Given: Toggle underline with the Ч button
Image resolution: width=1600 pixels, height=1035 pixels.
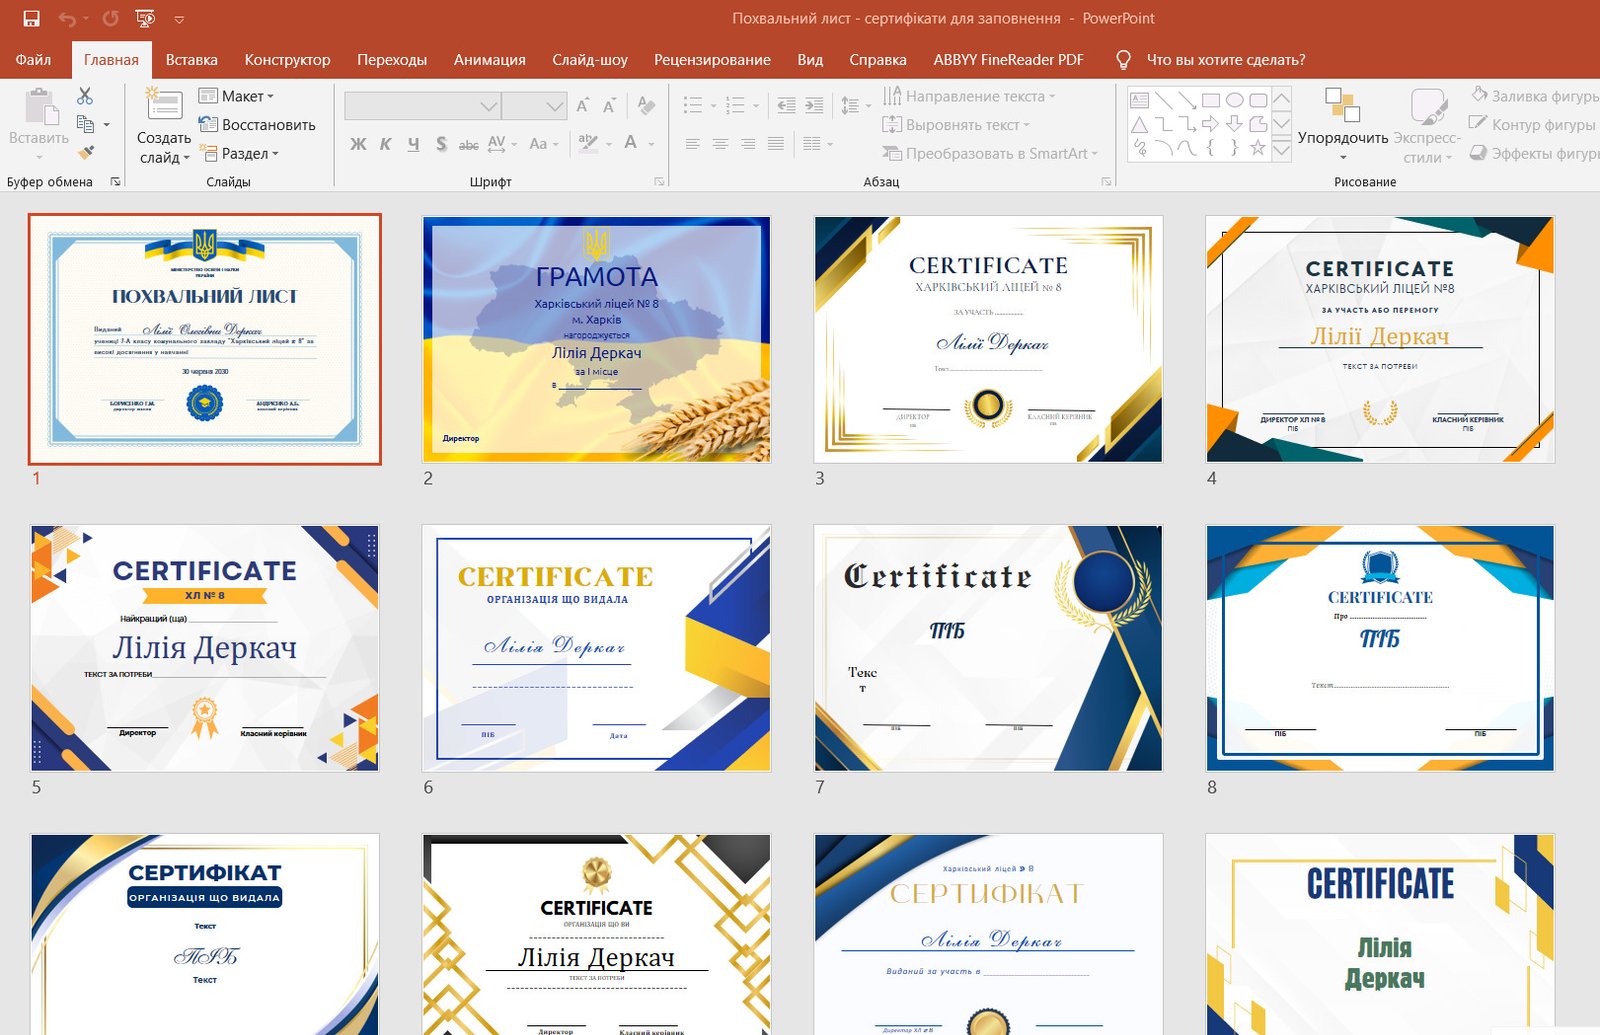Looking at the screenshot, I should pos(413,144).
